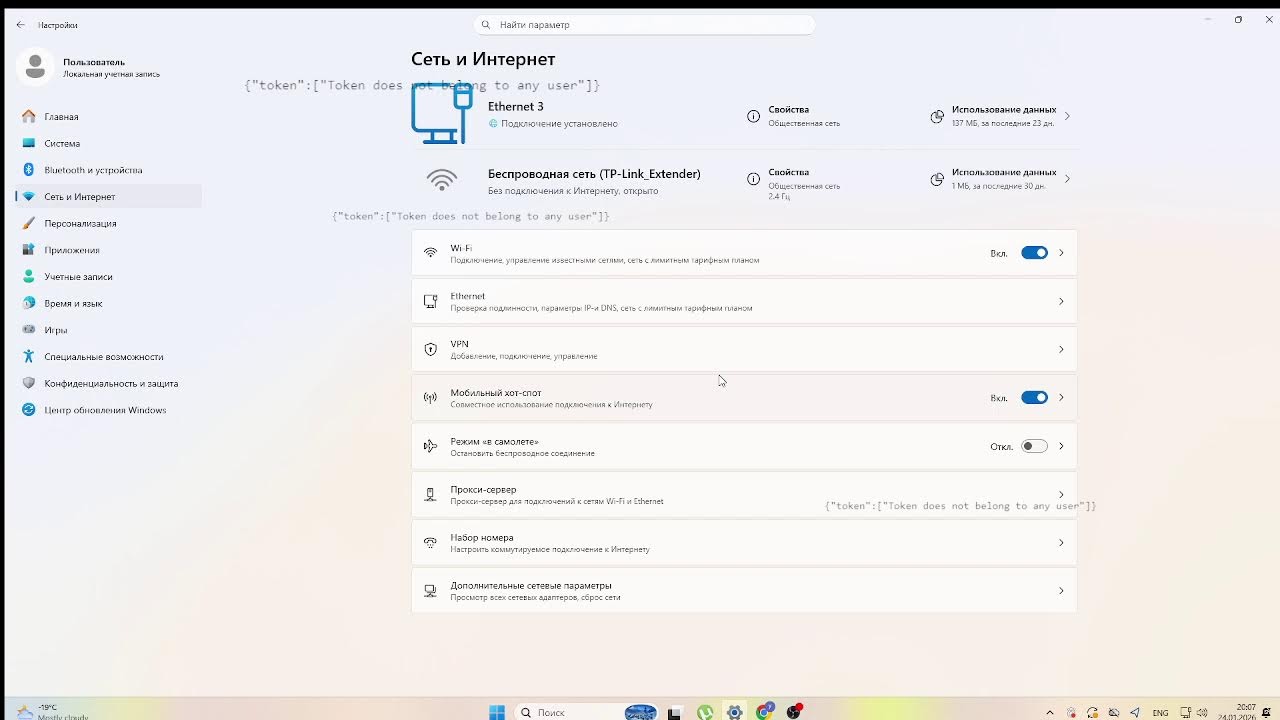Turn off the Wi-Fi switch
The height and width of the screenshot is (720, 1280).
click(x=1034, y=253)
